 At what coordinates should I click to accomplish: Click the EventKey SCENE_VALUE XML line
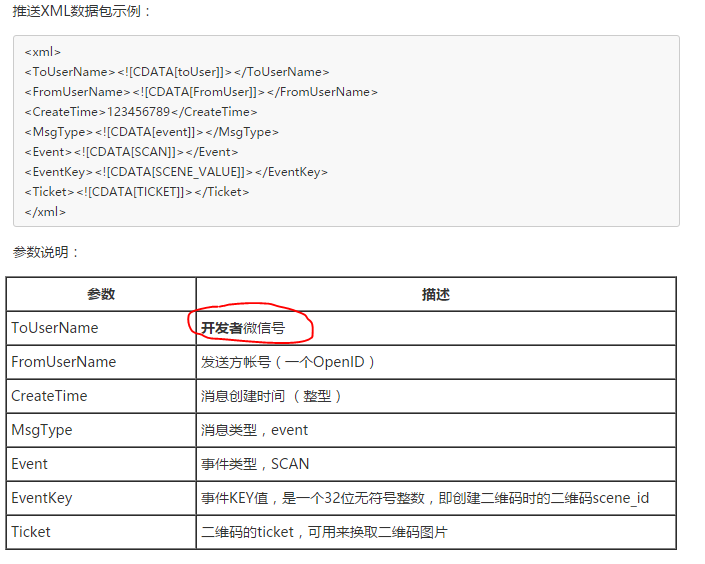(176, 172)
